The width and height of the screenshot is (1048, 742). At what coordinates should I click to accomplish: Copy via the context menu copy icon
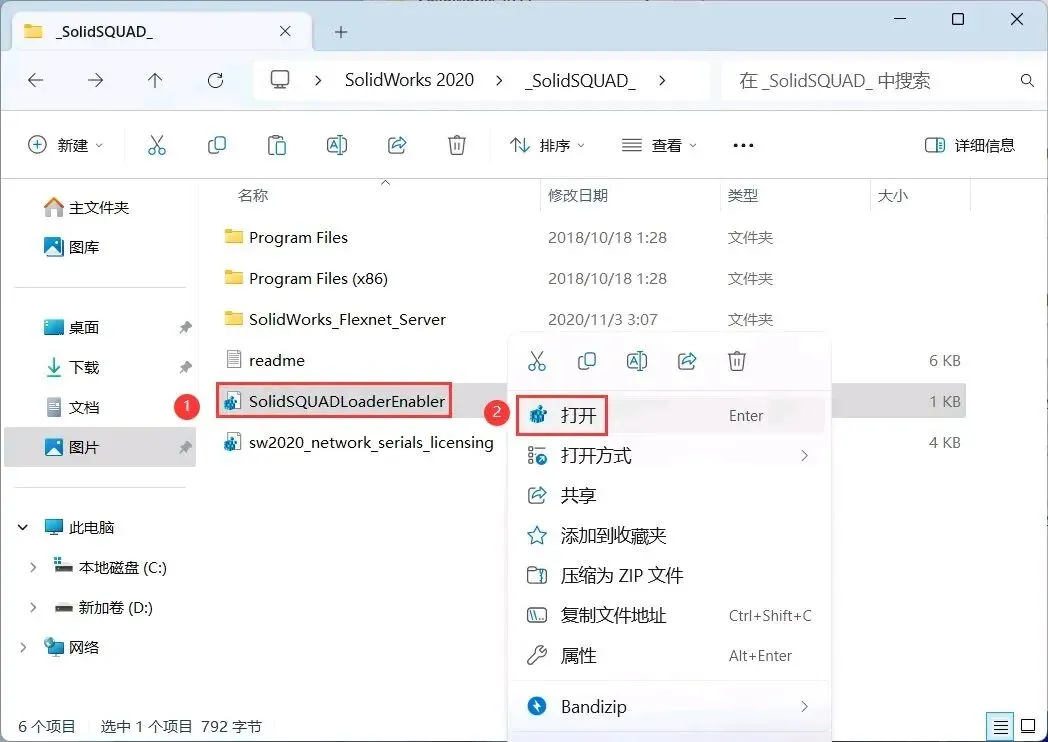[587, 361]
